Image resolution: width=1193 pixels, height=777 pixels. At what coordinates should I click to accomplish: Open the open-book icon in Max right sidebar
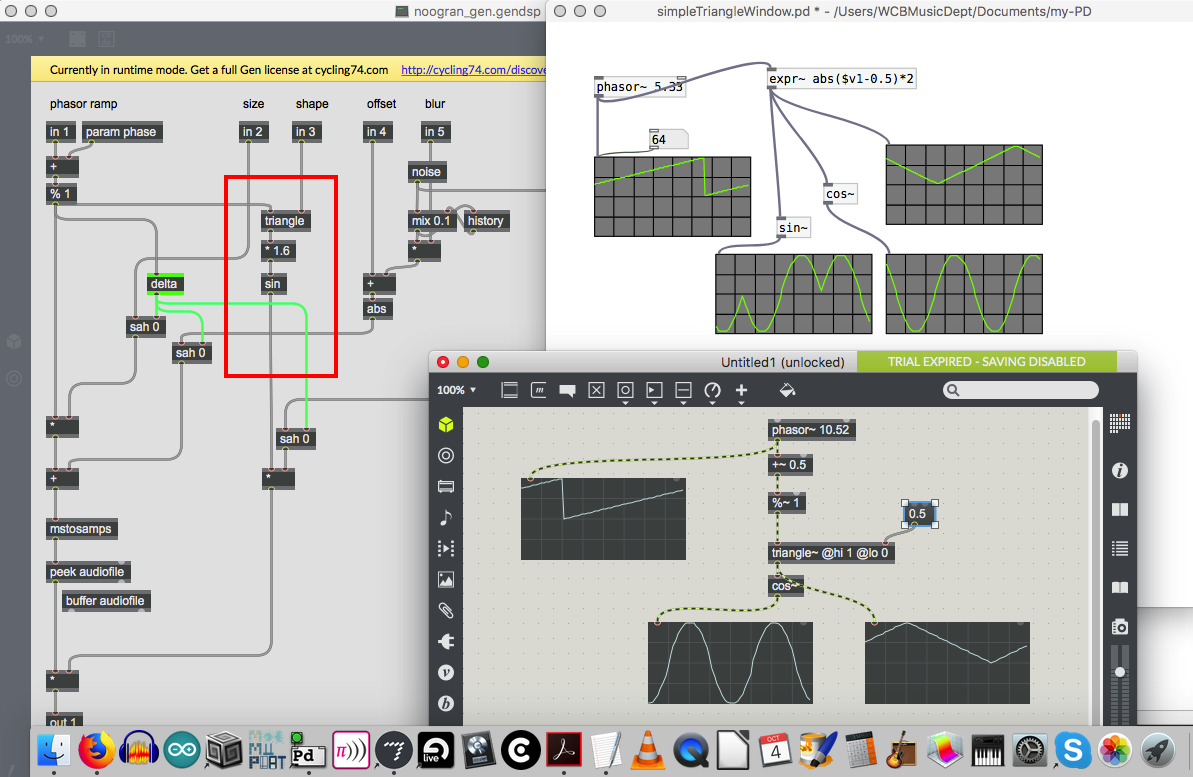click(x=1120, y=588)
